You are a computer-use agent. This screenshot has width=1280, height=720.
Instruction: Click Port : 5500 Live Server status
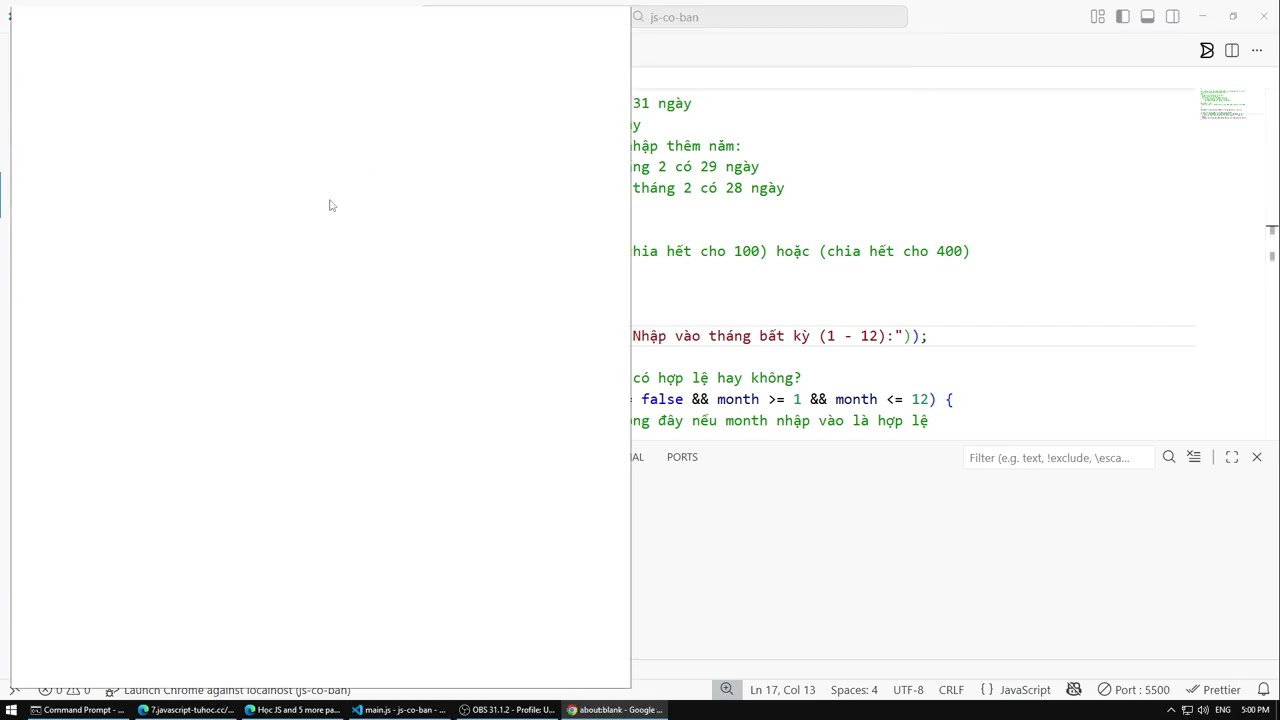pos(1134,690)
